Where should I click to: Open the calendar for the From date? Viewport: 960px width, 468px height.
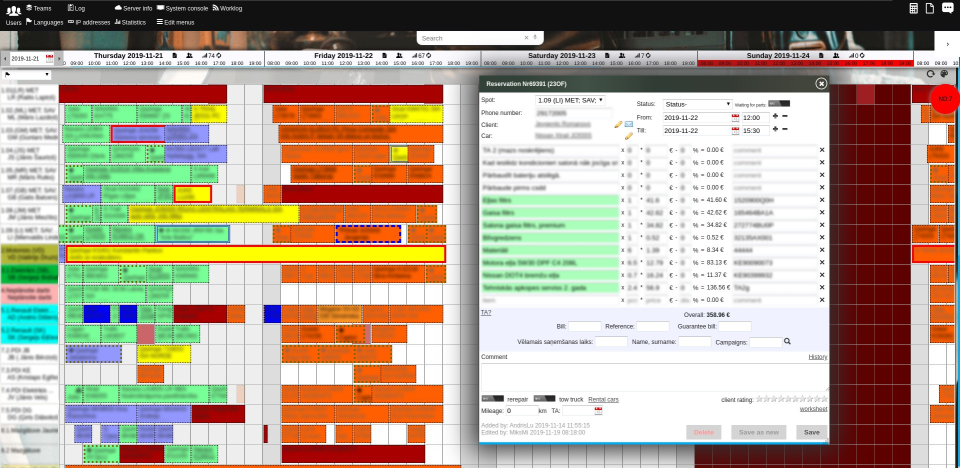[x=735, y=117]
